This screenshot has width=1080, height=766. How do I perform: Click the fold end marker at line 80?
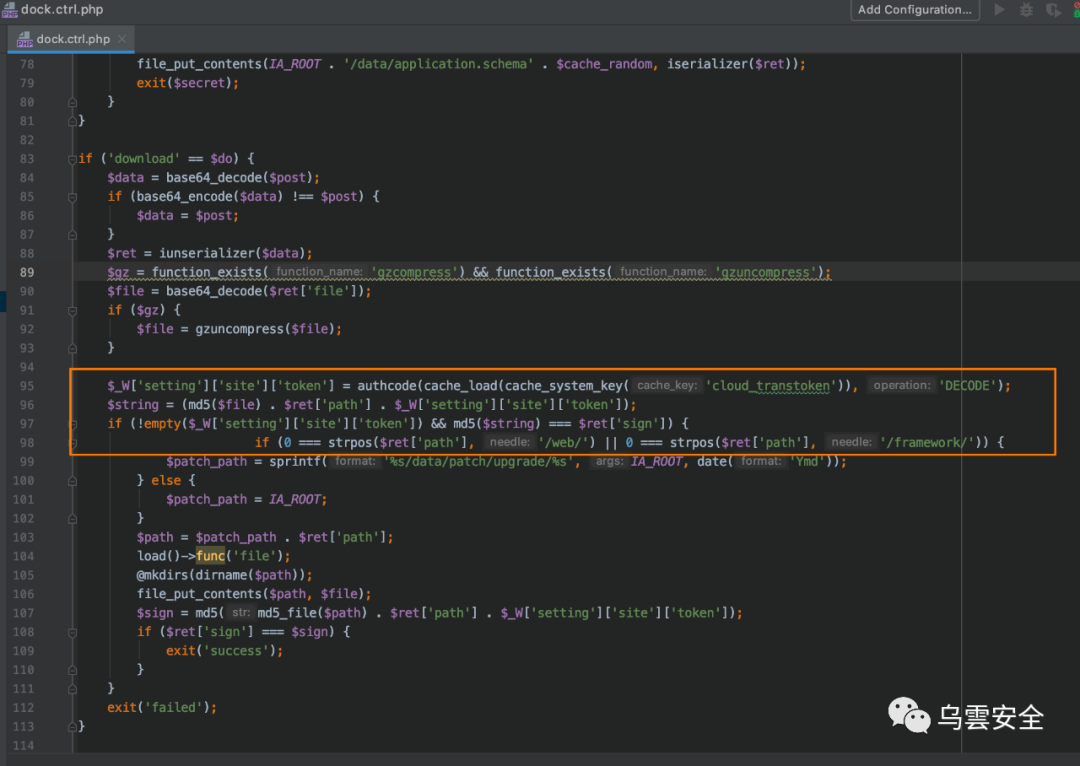[x=72, y=102]
